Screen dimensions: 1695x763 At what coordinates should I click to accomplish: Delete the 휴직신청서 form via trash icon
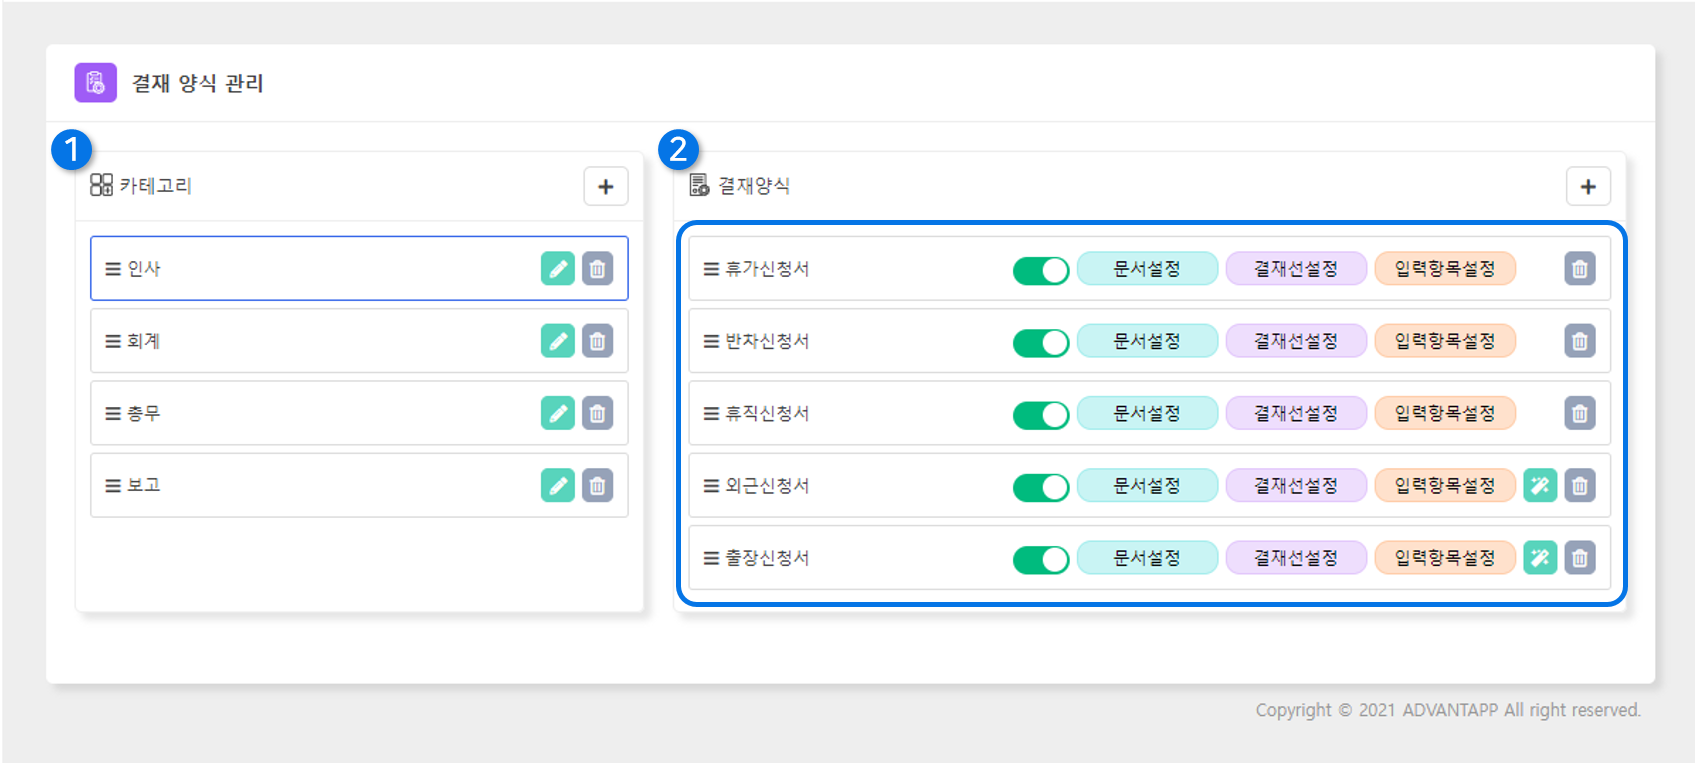tap(1579, 413)
